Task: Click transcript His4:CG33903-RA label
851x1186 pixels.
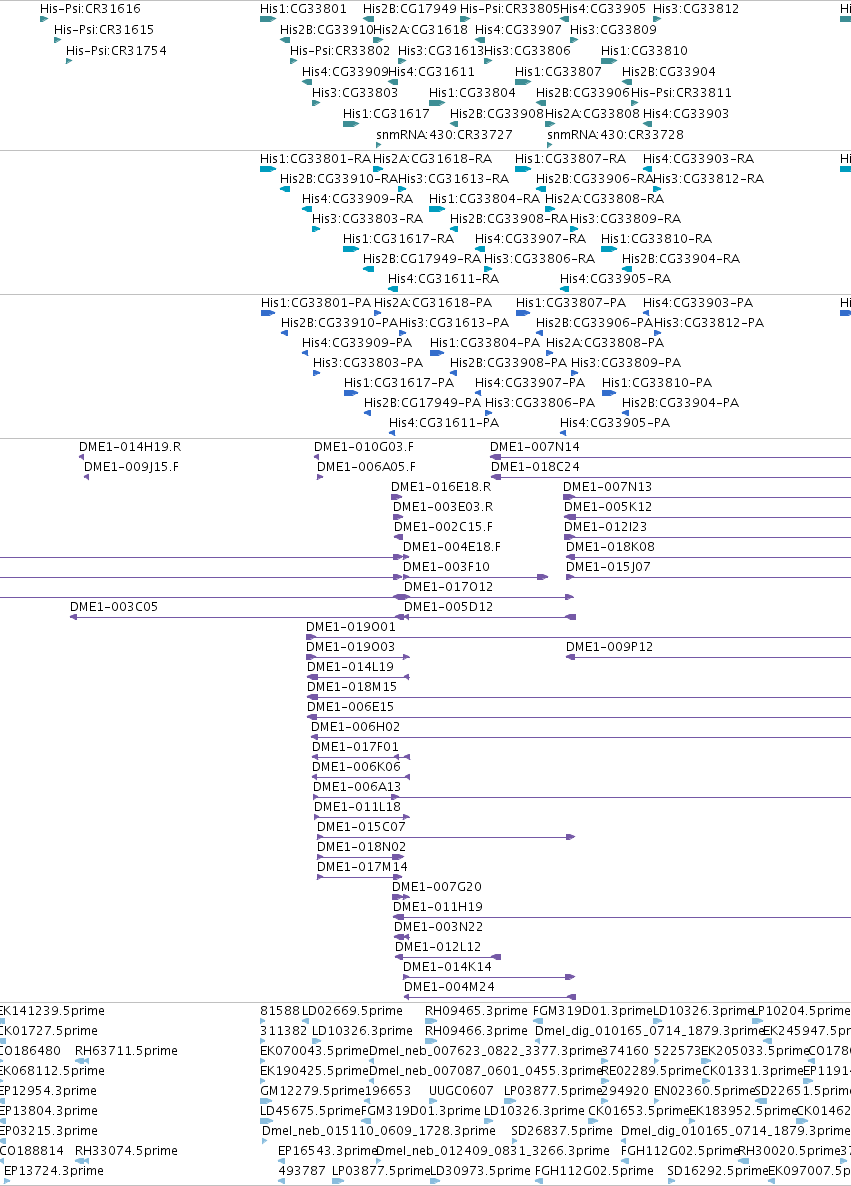Action: click(698, 159)
